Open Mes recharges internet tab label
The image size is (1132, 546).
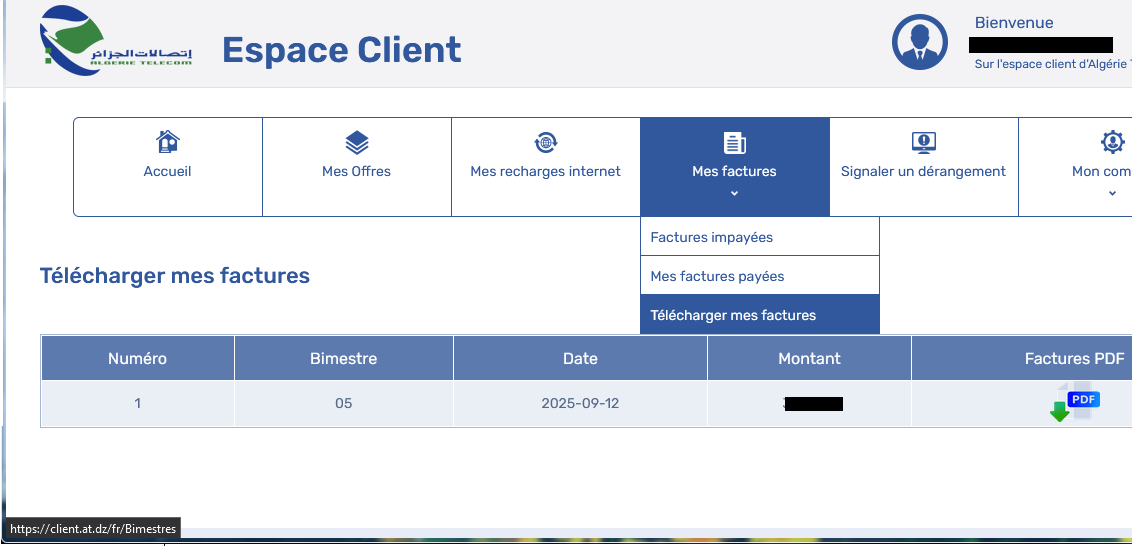546,171
